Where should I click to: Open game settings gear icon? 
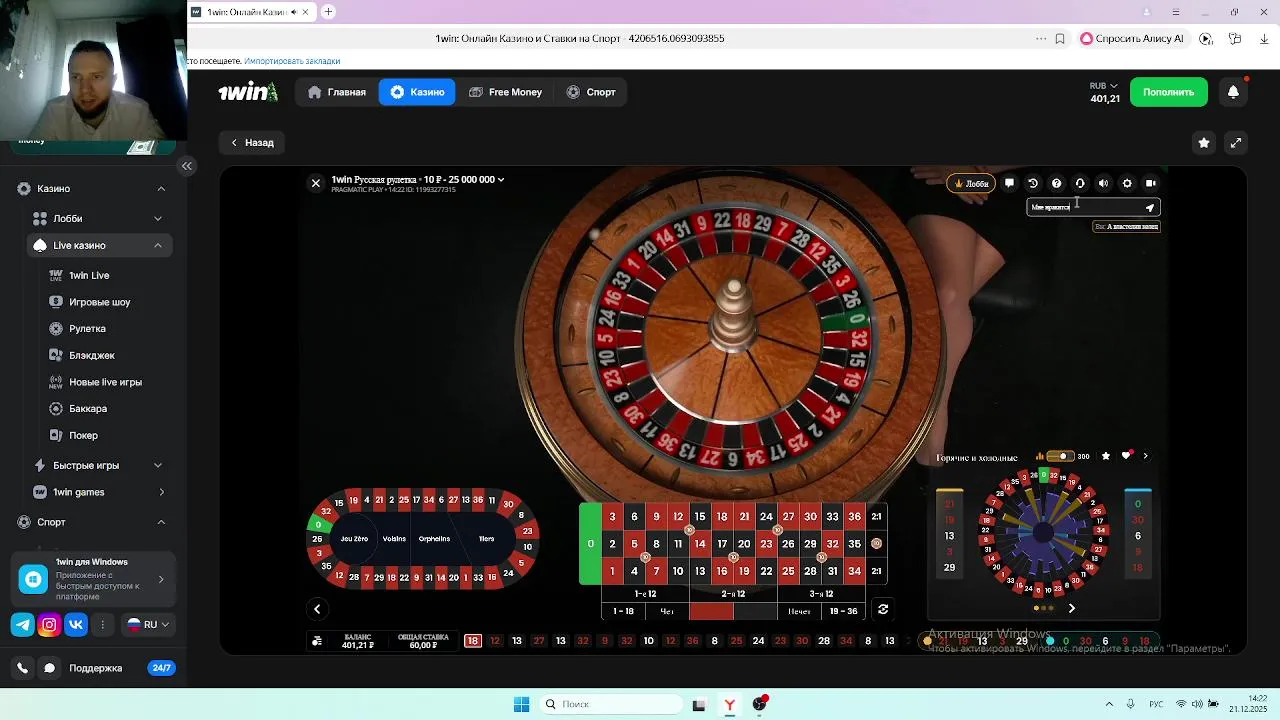pos(1127,183)
